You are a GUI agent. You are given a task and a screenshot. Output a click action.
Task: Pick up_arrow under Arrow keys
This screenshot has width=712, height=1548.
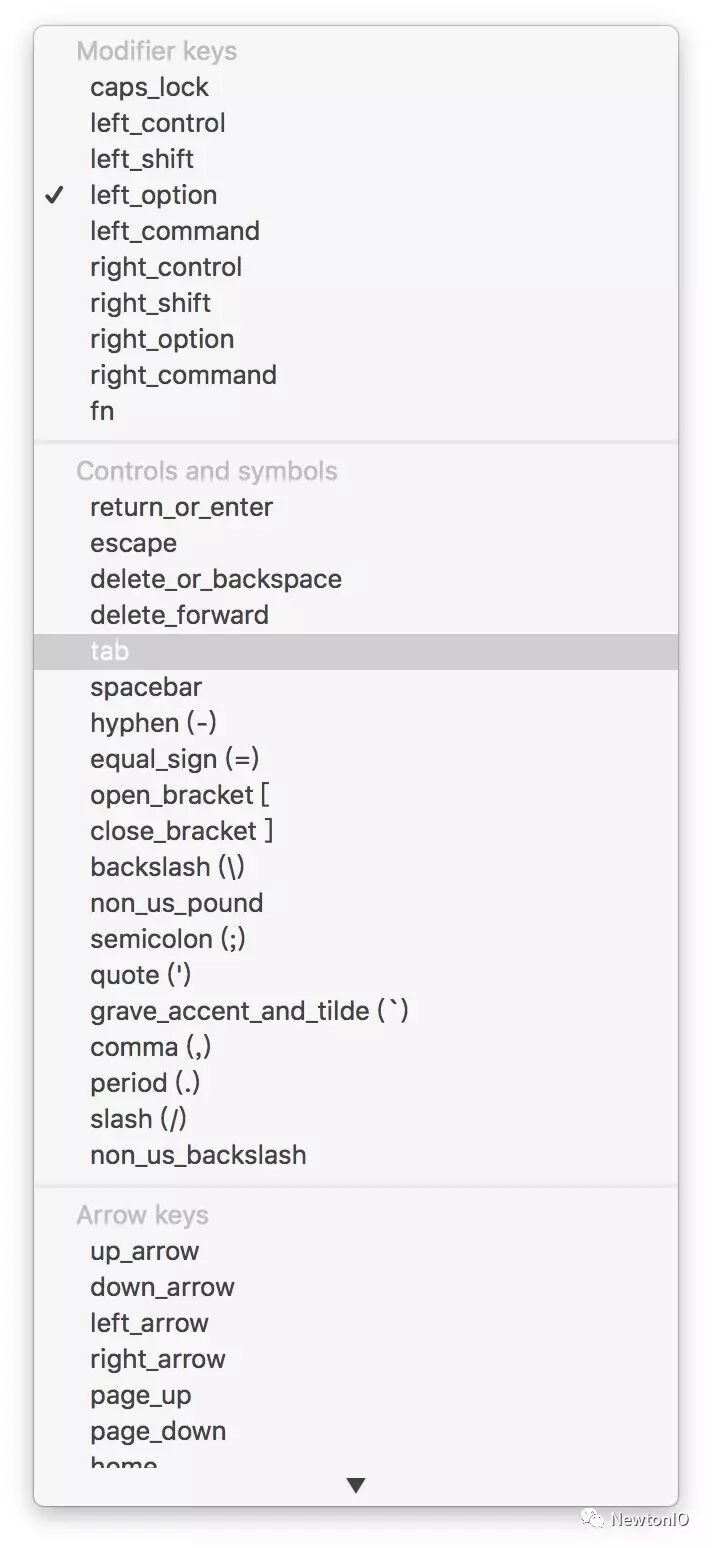[x=144, y=1251]
